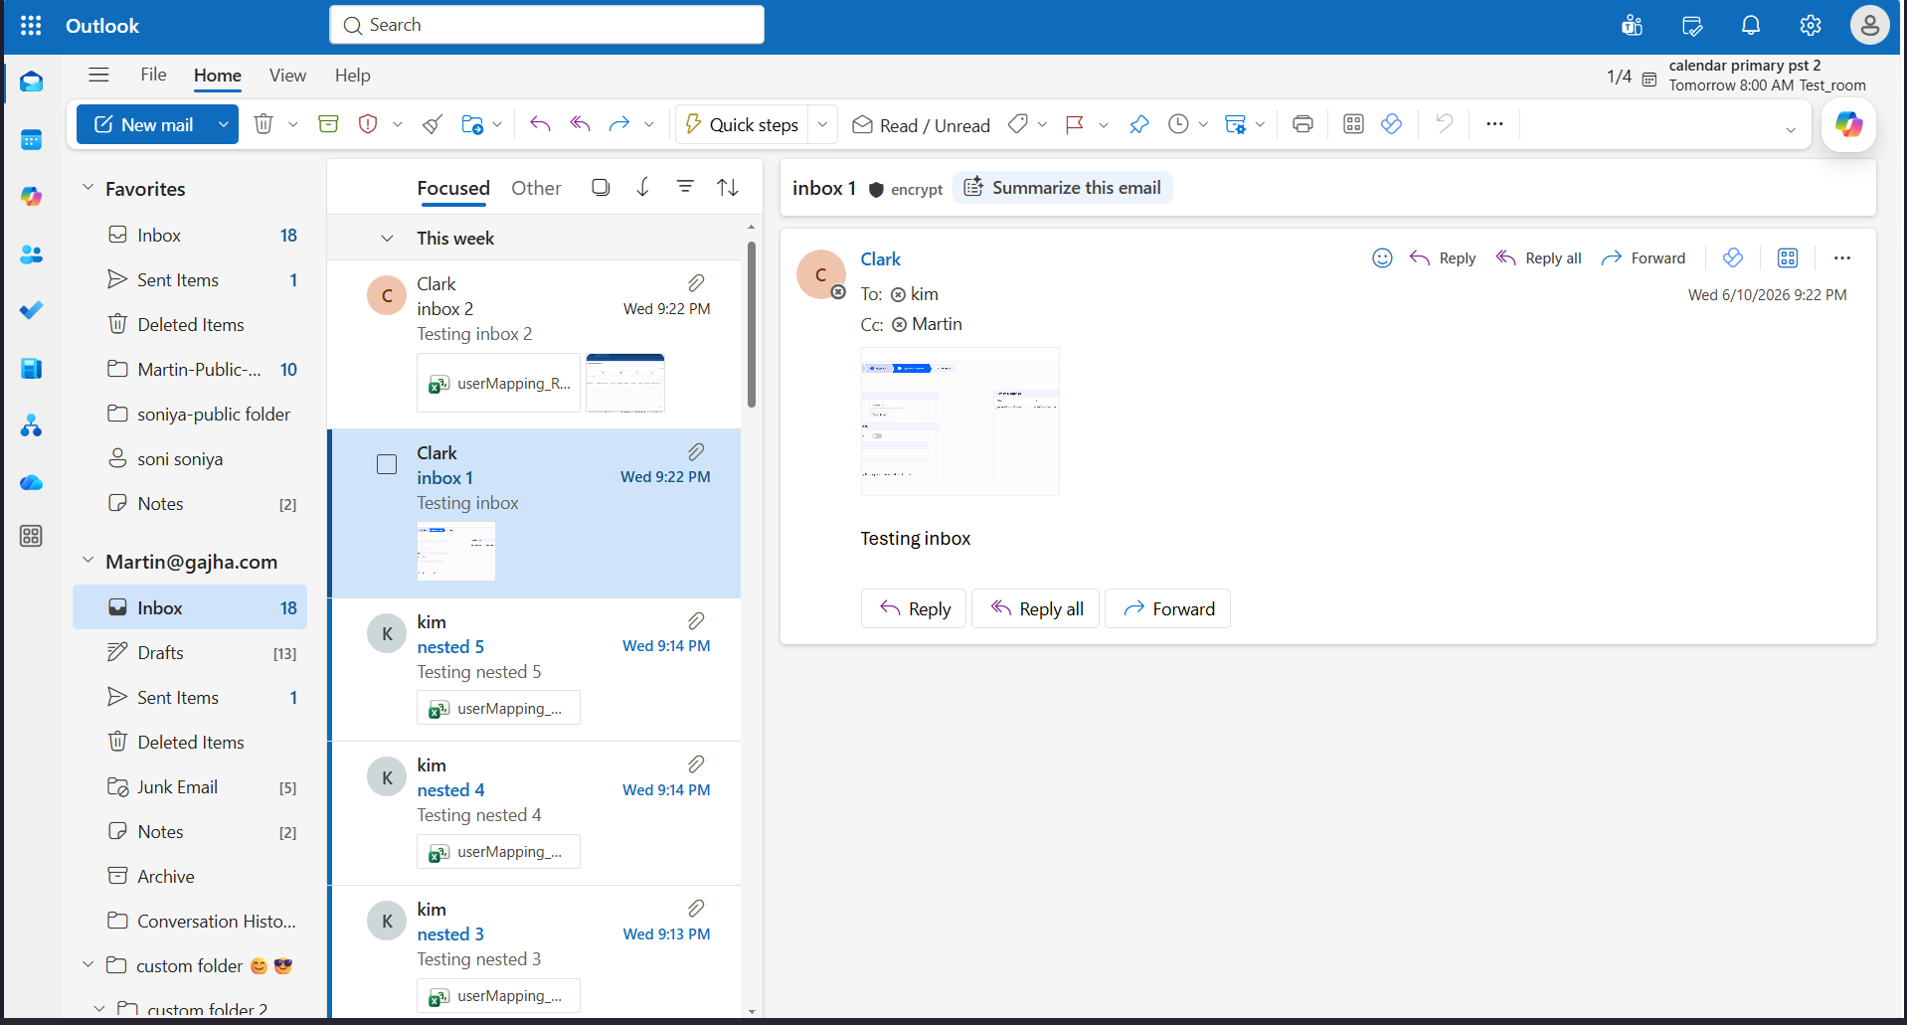Expand the ribbon with chevron
Screen dimensions: 1907x1025
coord(1790,130)
